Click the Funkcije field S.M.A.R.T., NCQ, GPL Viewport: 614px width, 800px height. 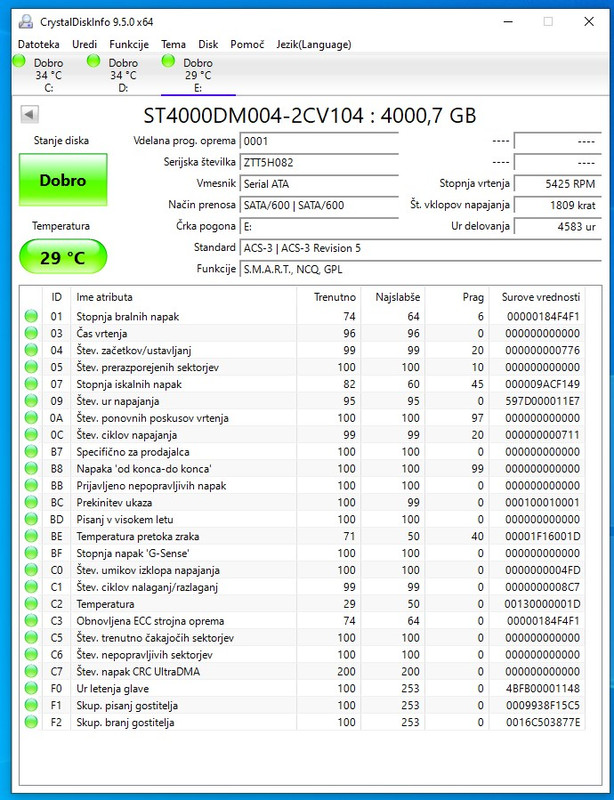pyautogui.click(x=421, y=269)
